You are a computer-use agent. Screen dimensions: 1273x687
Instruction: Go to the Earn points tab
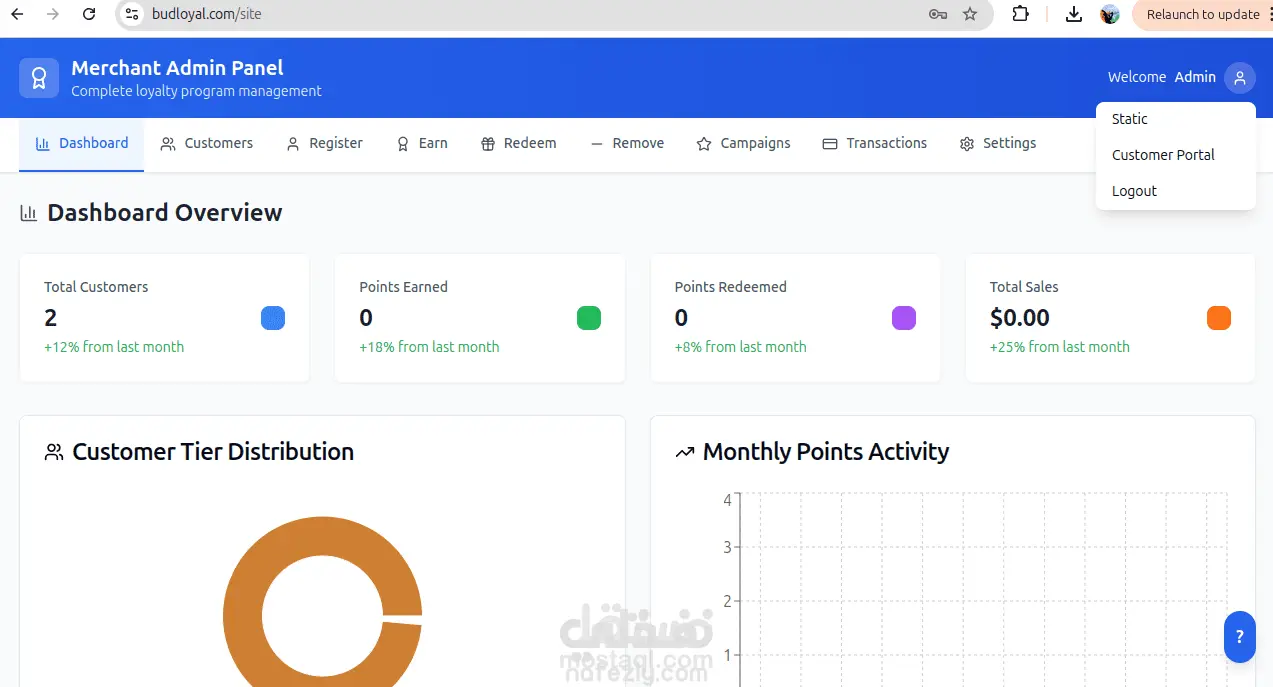pos(422,143)
